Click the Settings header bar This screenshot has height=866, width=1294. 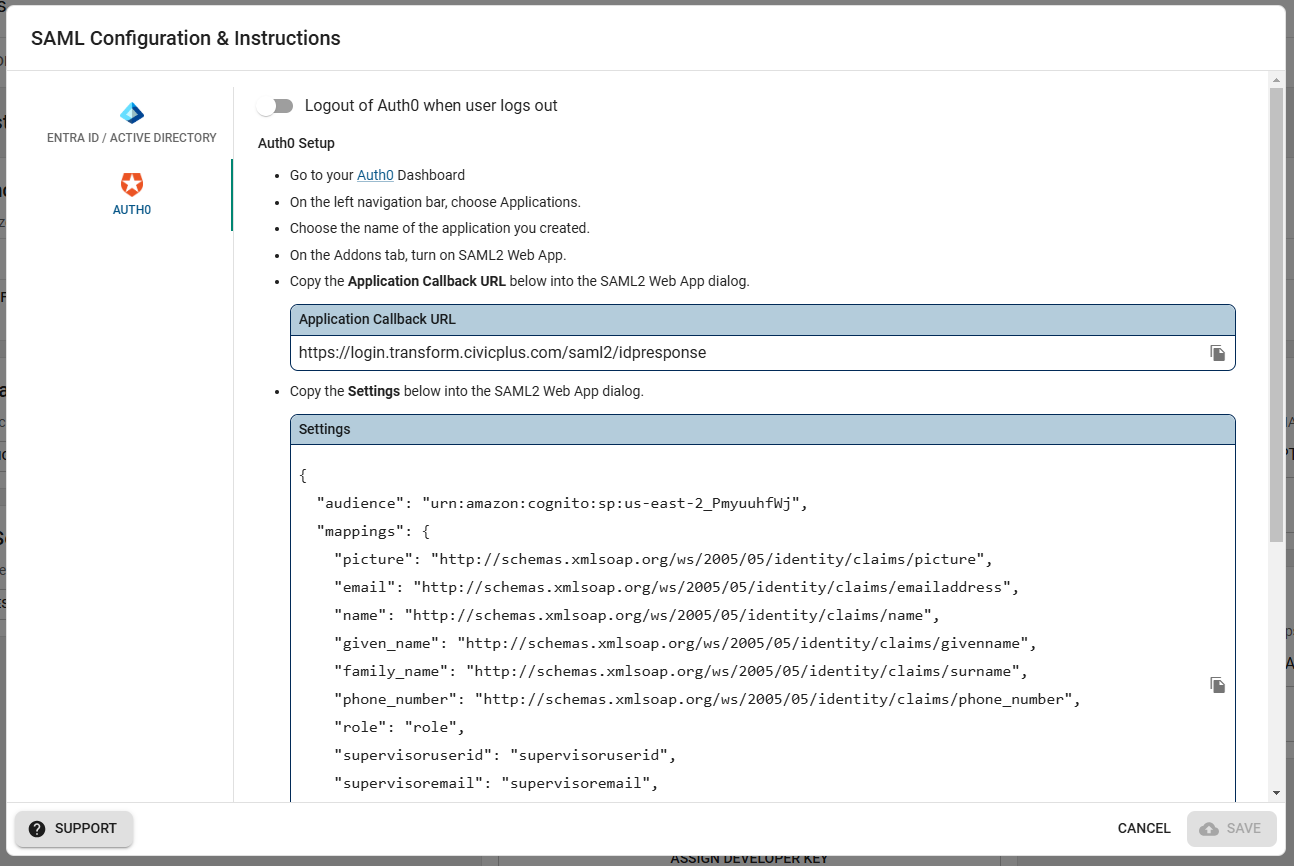763,429
